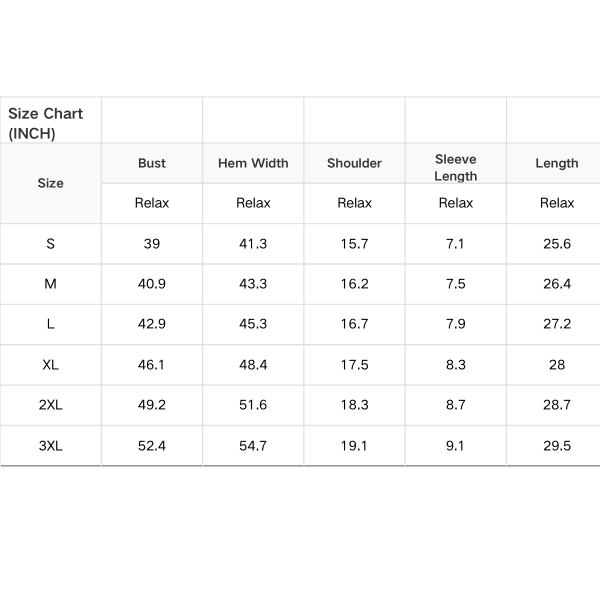Viewport: 600px width, 600px height.
Task: Click hem width value 48.4 for XL
Action: point(253,365)
